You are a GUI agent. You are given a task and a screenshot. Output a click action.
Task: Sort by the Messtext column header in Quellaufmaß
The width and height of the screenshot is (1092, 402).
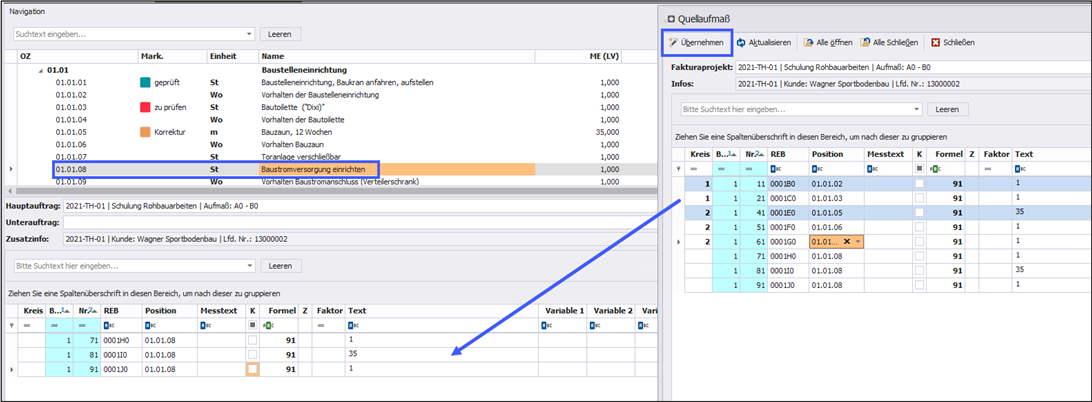click(886, 154)
